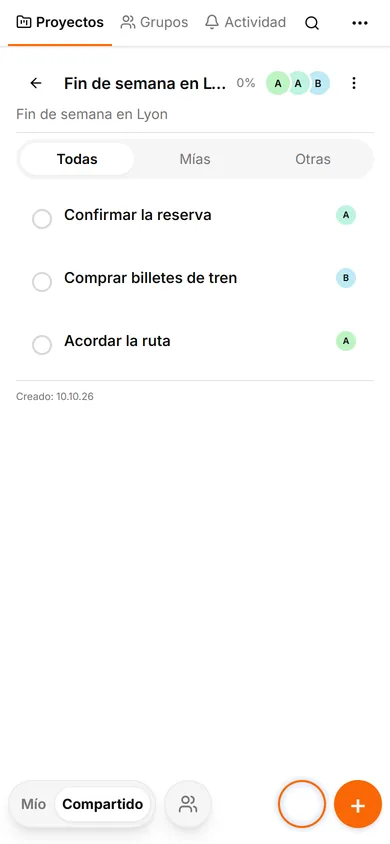Click assignee avatar A on Acordar la ruta
This screenshot has height=844, width=390.
(346, 341)
